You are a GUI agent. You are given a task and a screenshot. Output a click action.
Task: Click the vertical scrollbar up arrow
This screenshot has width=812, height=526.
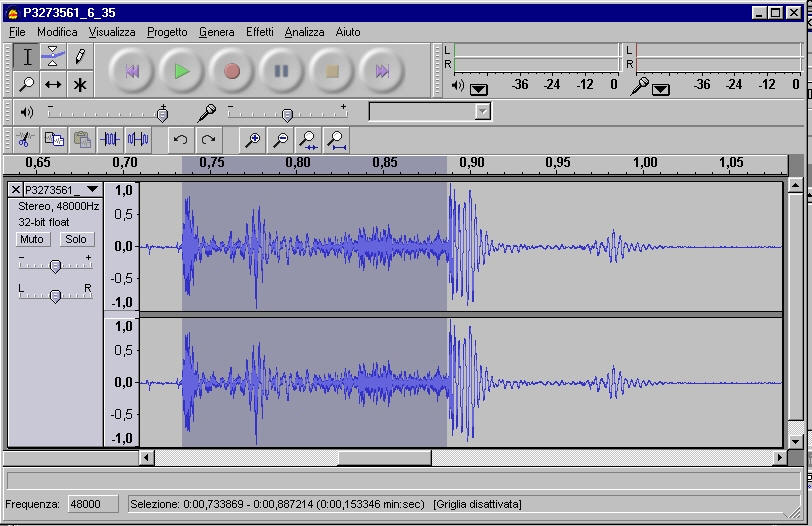(x=796, y=185)
